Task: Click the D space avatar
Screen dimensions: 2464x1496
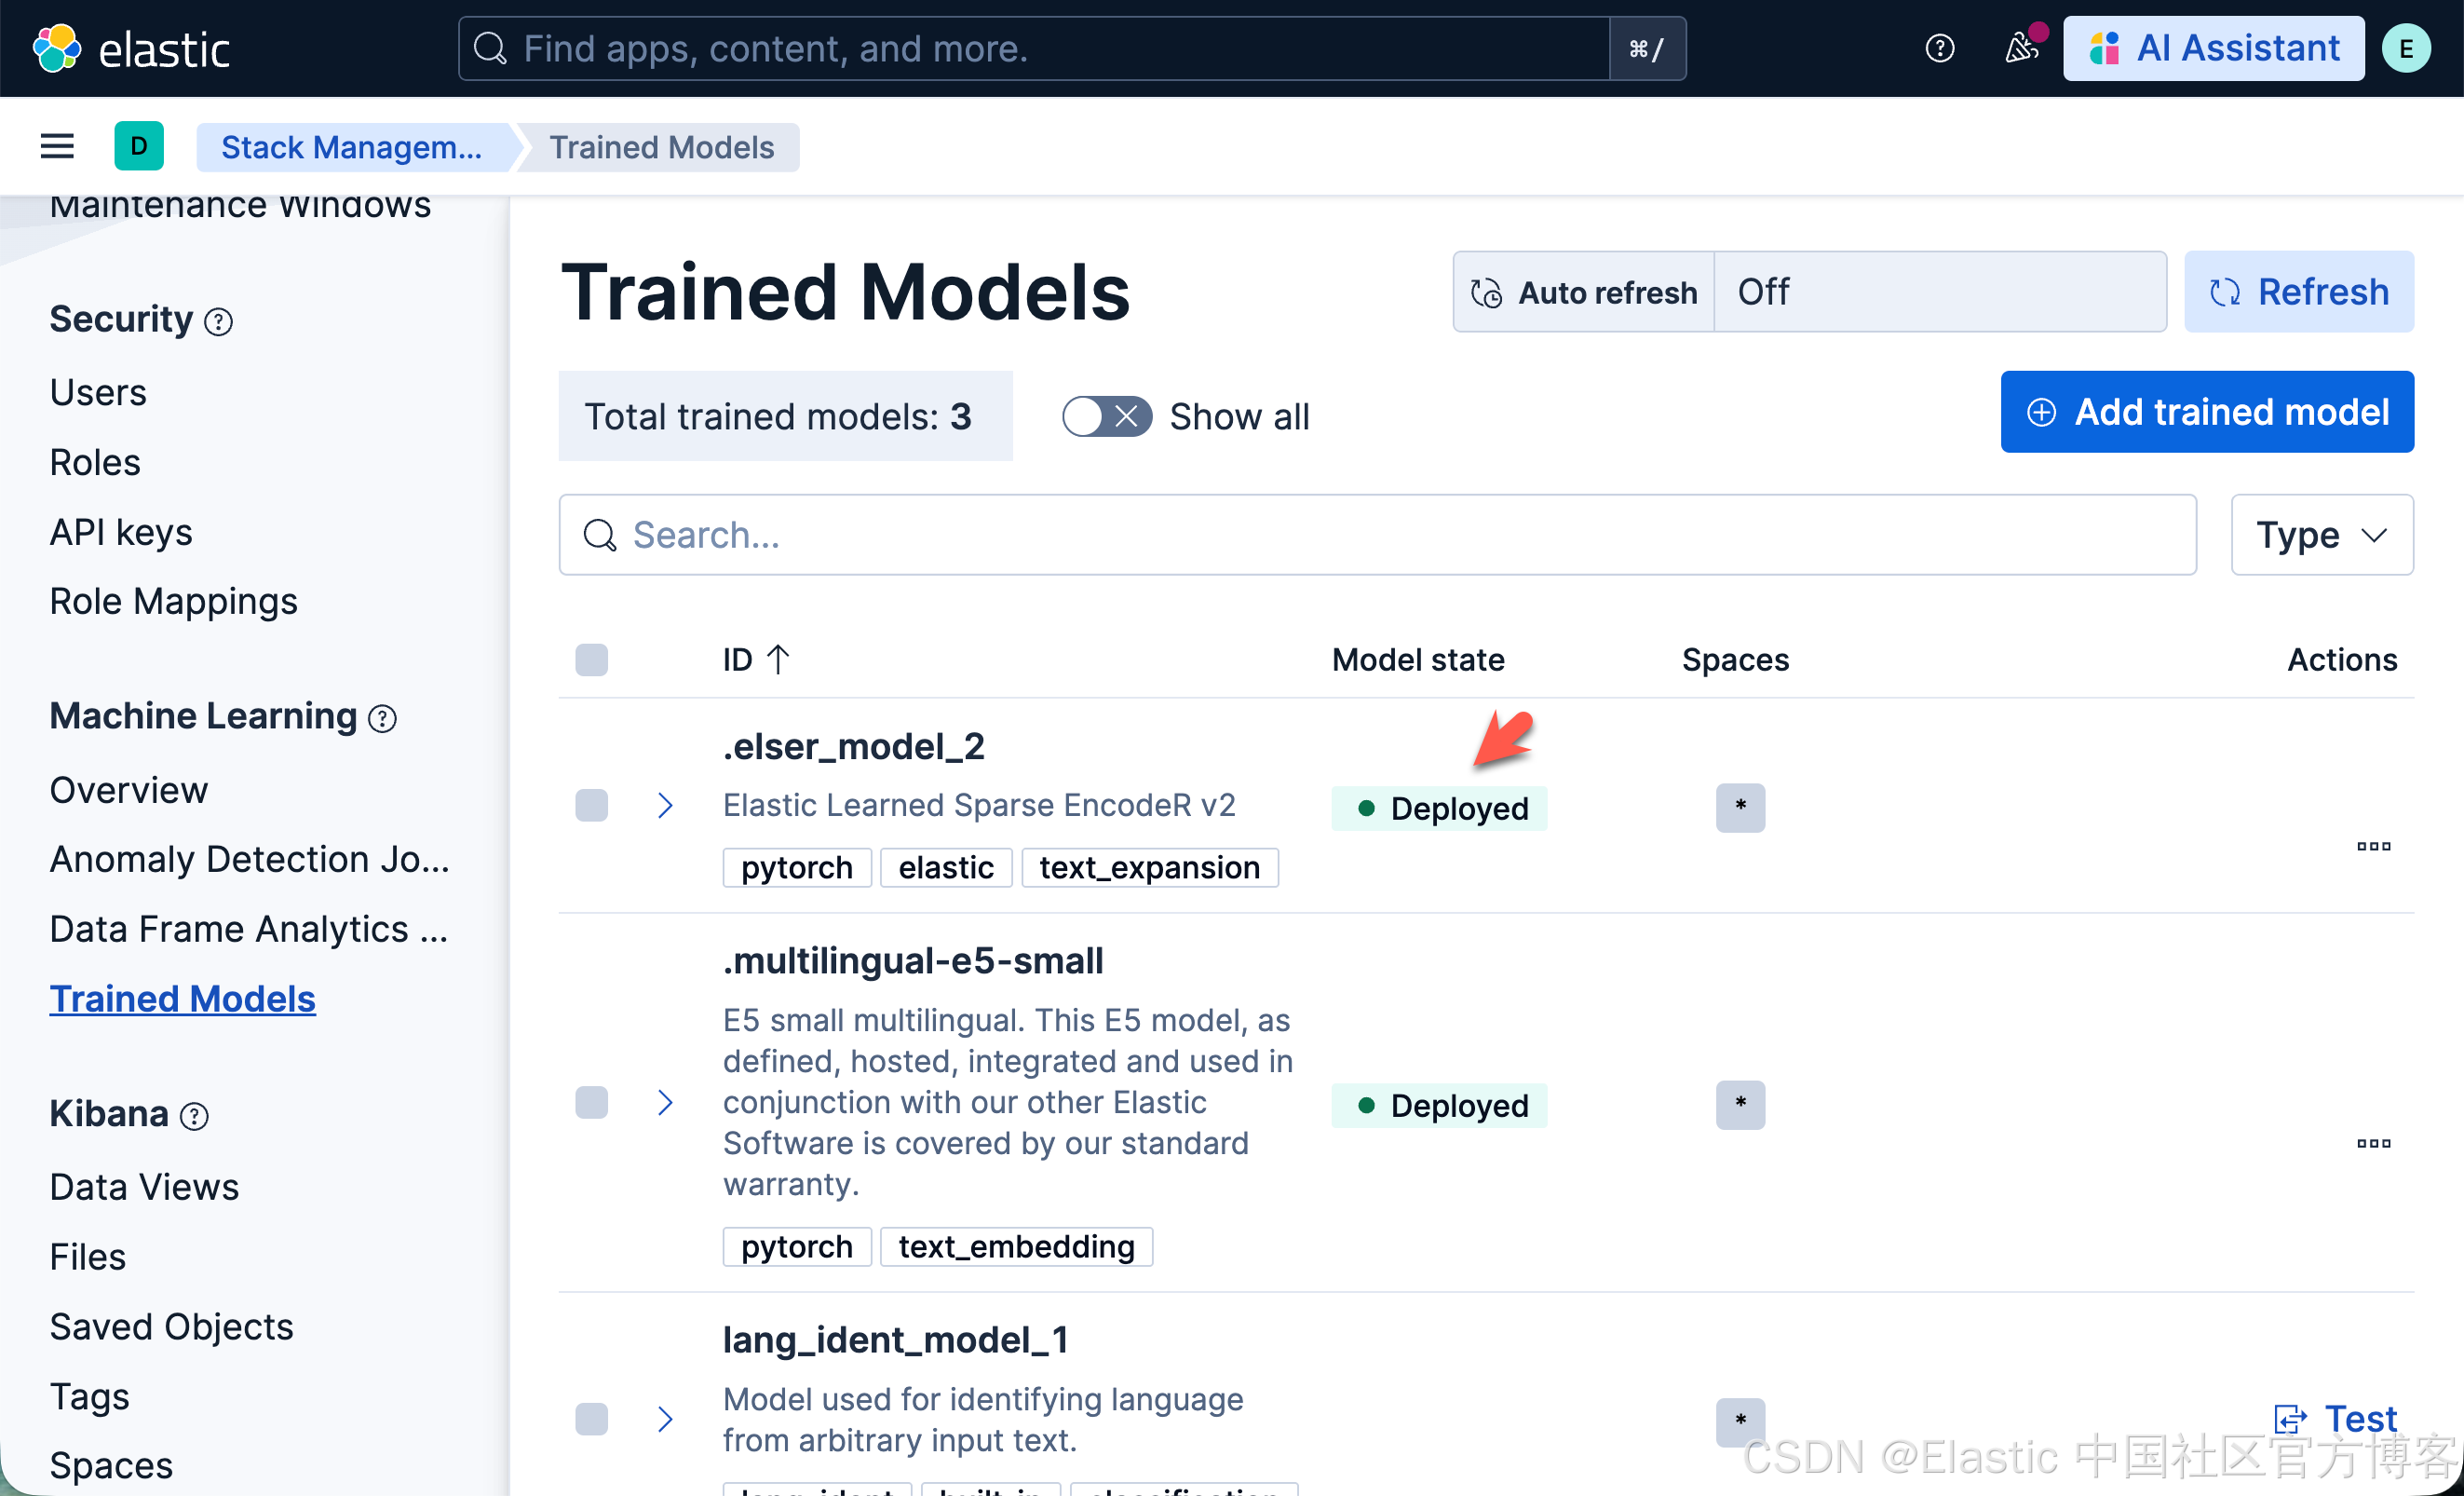Action: pyautogui.click(x=139, y=147)
